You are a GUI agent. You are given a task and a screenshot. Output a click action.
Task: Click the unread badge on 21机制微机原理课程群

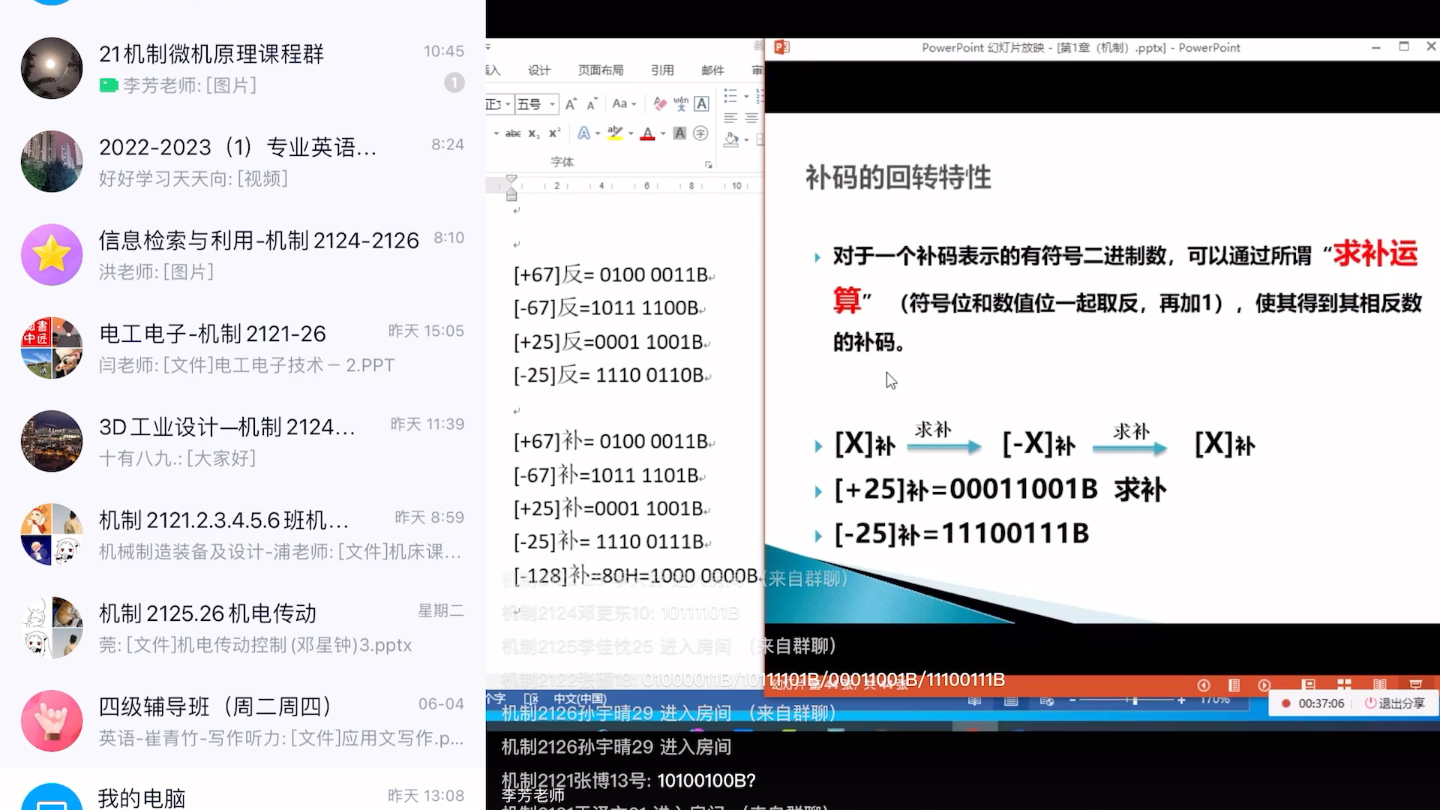tap(454, 83)
